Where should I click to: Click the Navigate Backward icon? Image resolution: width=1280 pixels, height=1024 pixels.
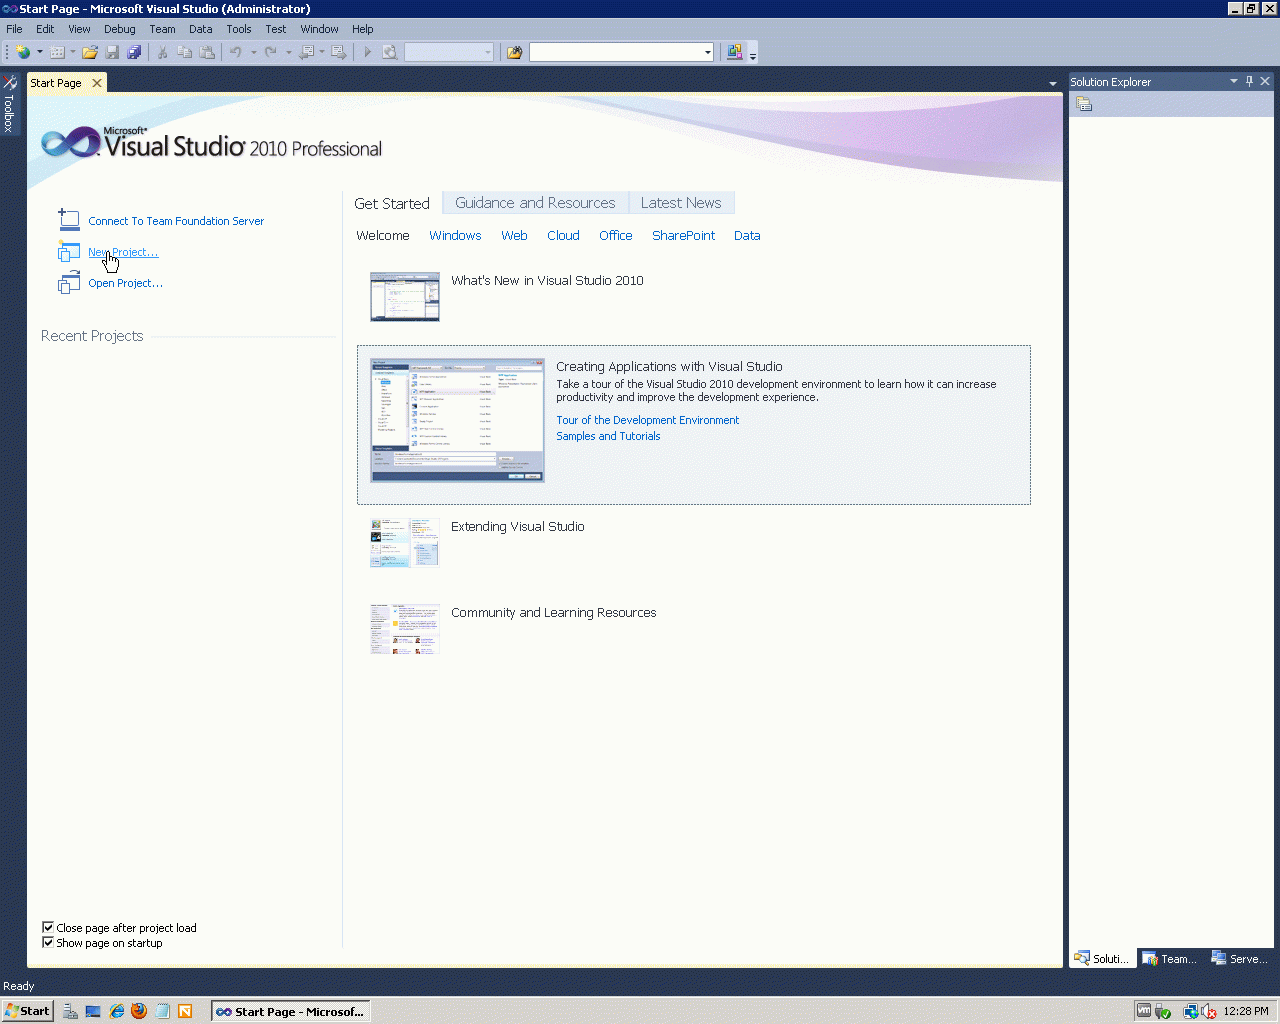point(306,52)
